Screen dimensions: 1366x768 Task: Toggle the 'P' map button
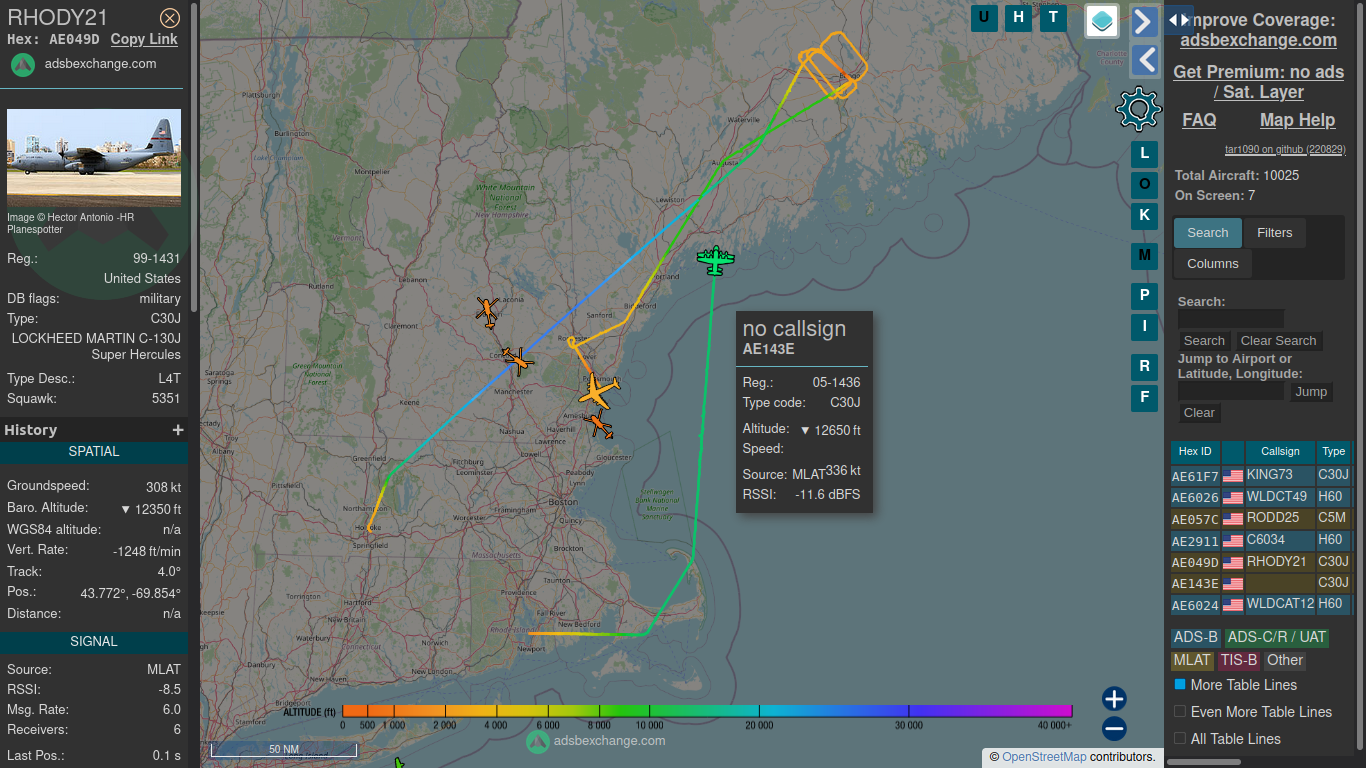(1145, 296)
